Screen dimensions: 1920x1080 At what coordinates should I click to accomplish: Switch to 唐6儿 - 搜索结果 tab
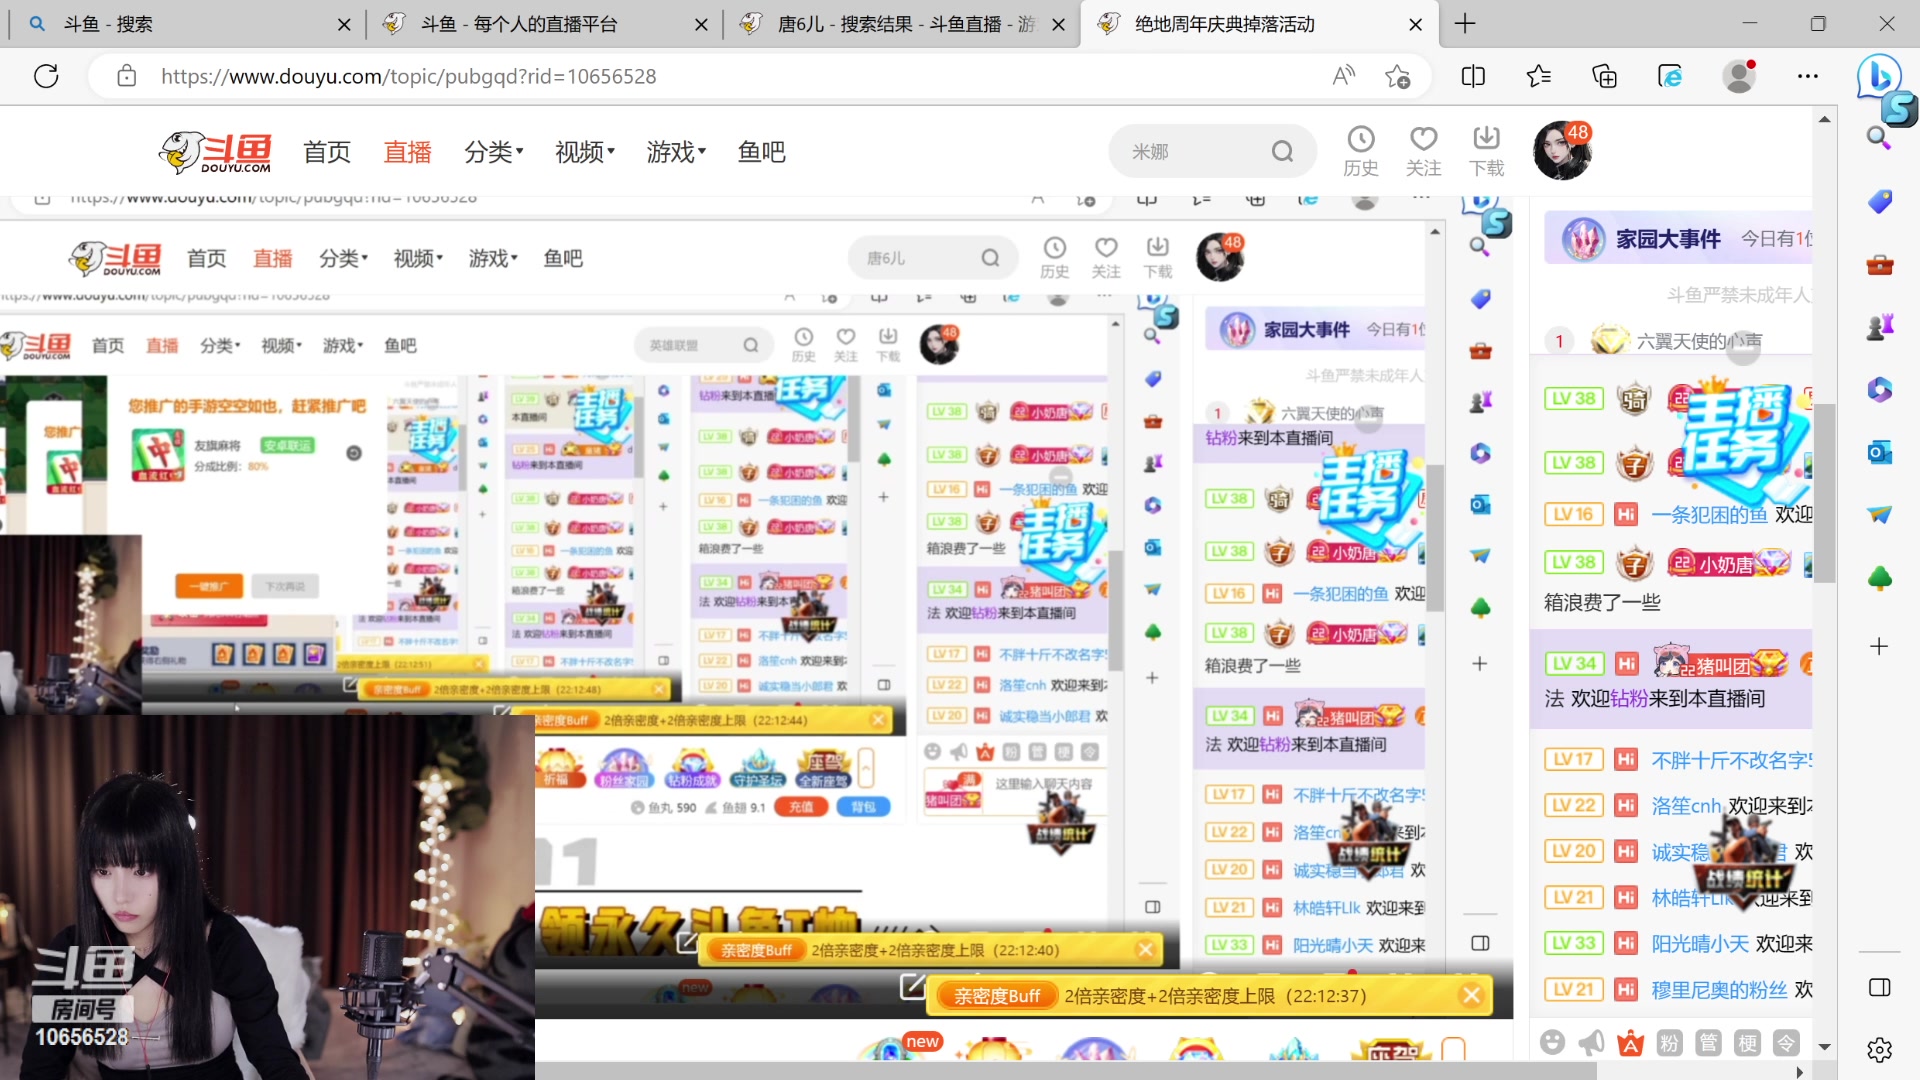click(x=902, y=24)
